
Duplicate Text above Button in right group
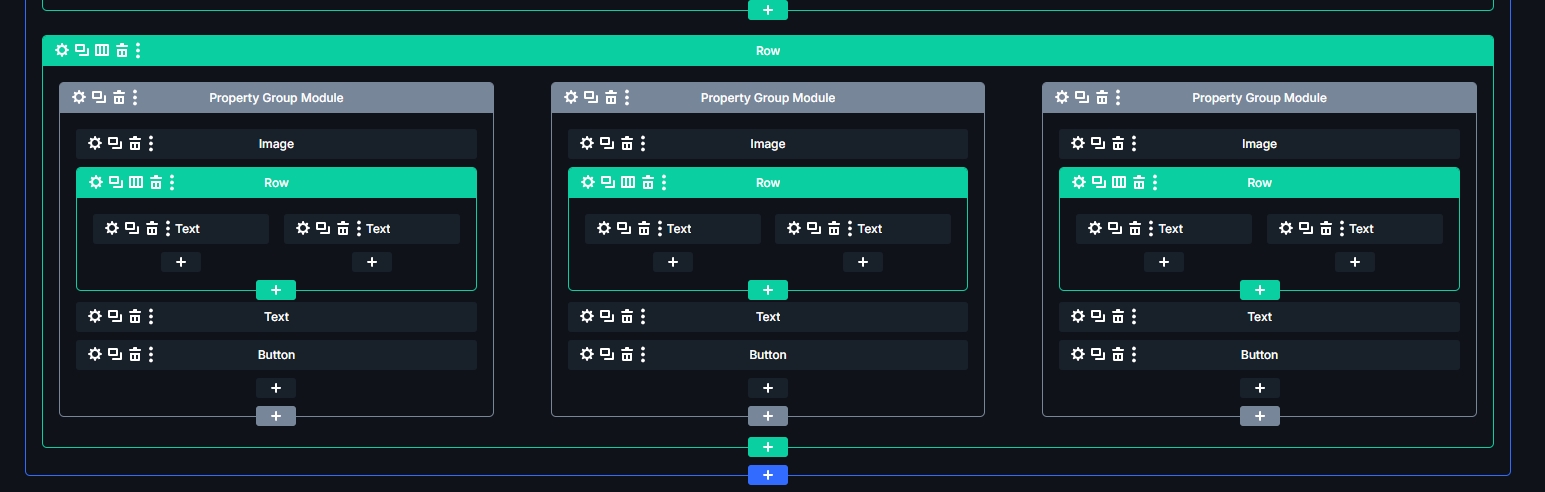pyautogui.click(x=1098, y=316)
